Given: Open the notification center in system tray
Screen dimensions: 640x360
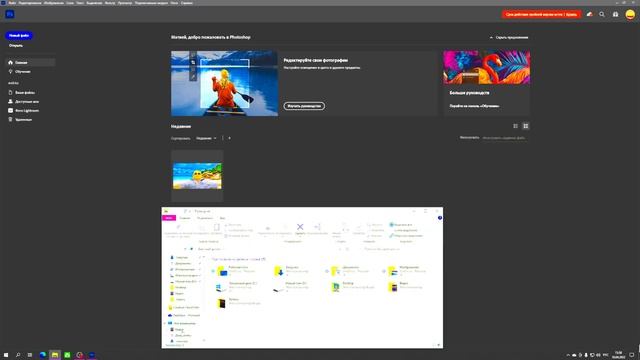Looking at the screenshot, I should coord(632,355).
